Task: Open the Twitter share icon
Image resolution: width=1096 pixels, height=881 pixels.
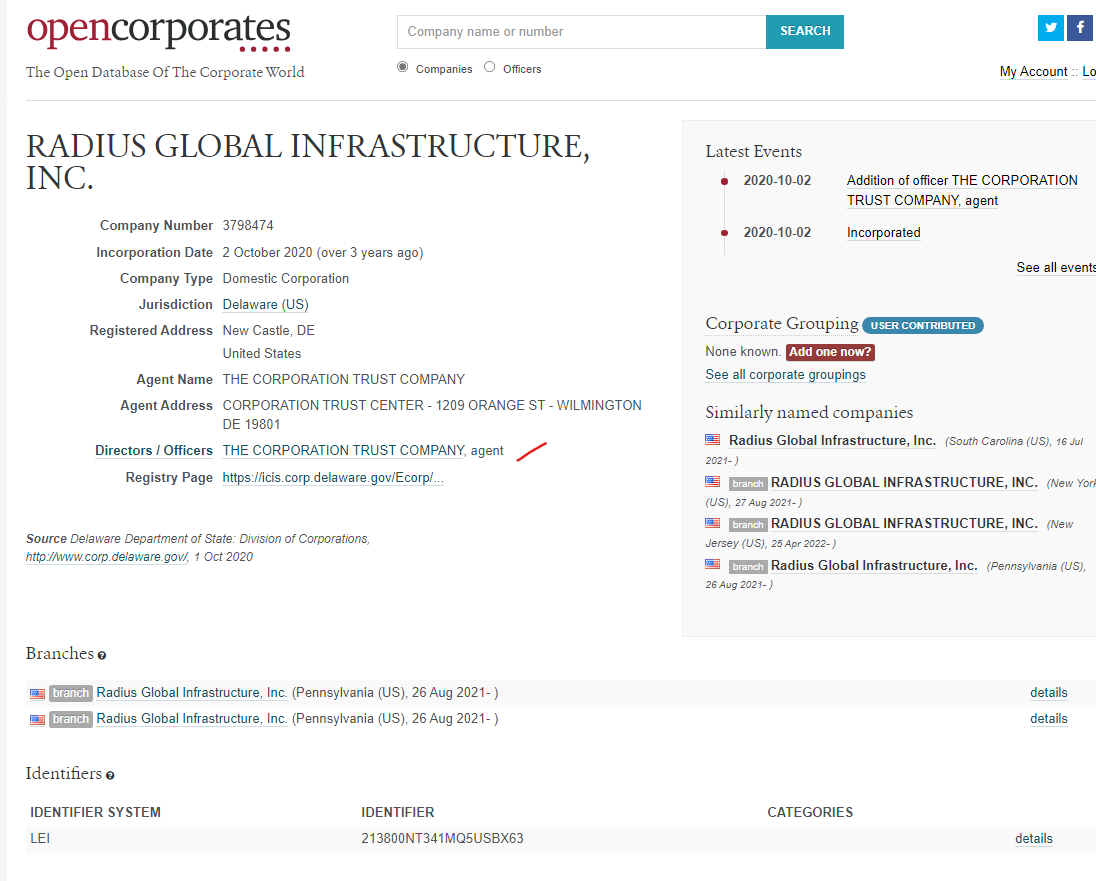Action: tap(1051, 28)
